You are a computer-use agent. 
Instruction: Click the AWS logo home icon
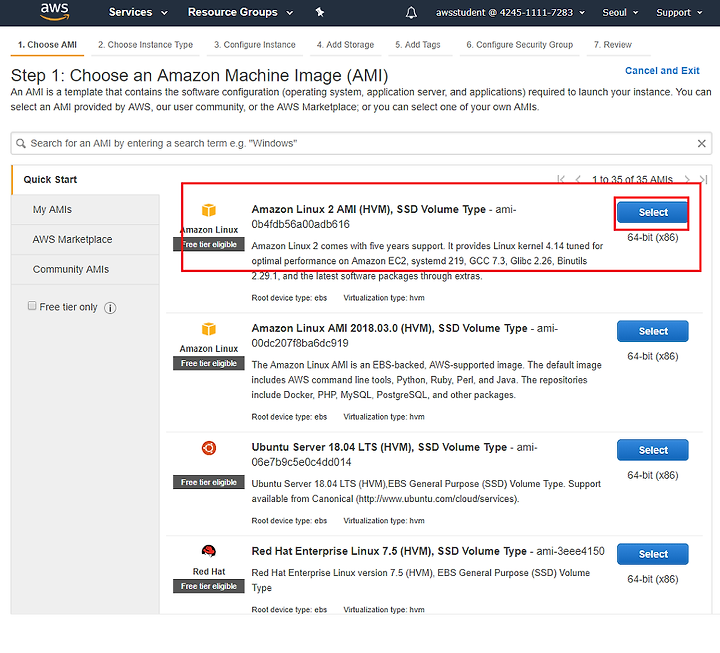pyautogui.click(x=55, y=12)
